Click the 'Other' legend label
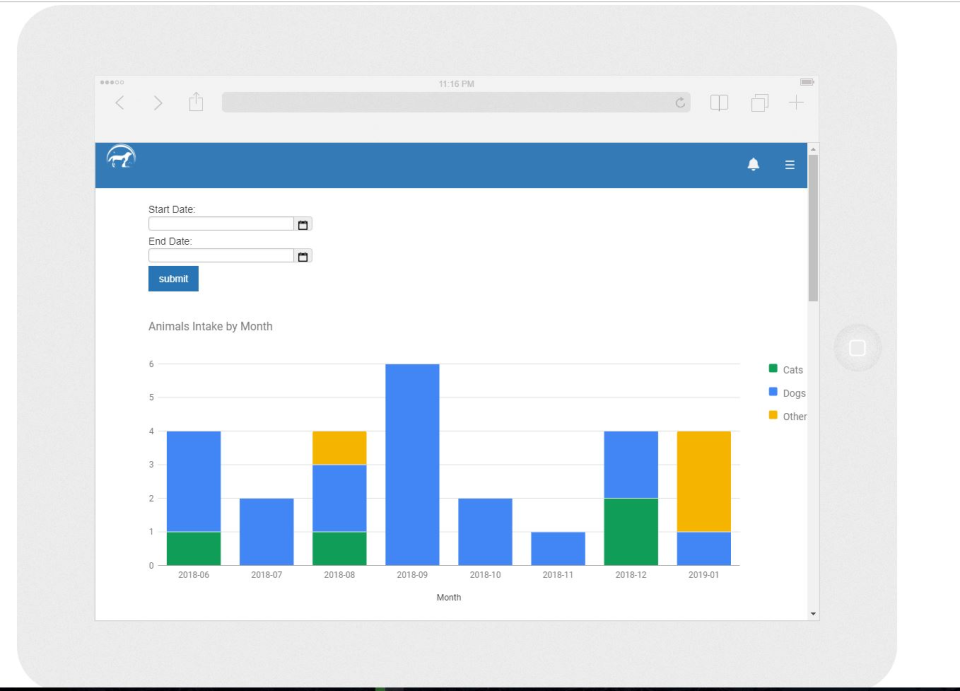 point(795,416)
